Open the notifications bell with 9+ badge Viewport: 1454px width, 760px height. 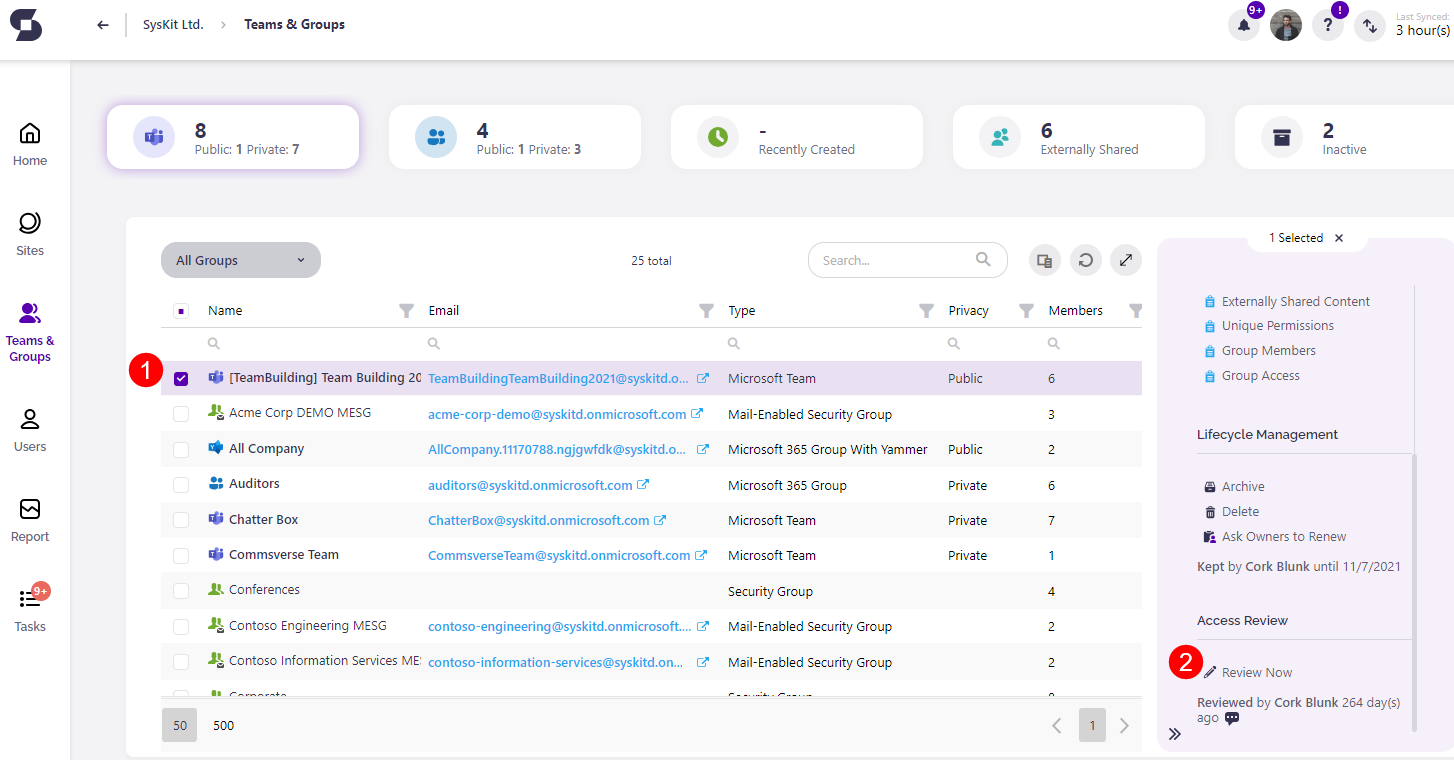click(1243, 25)
